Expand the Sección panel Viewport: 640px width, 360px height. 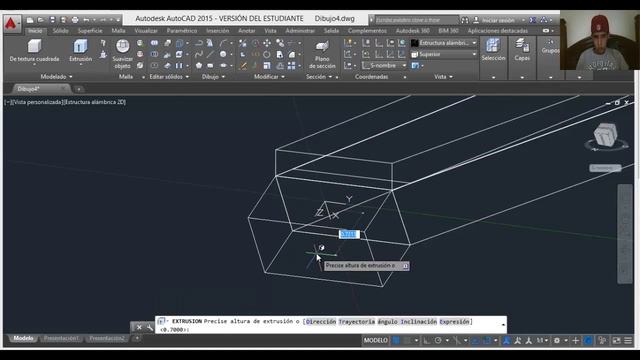319,76
